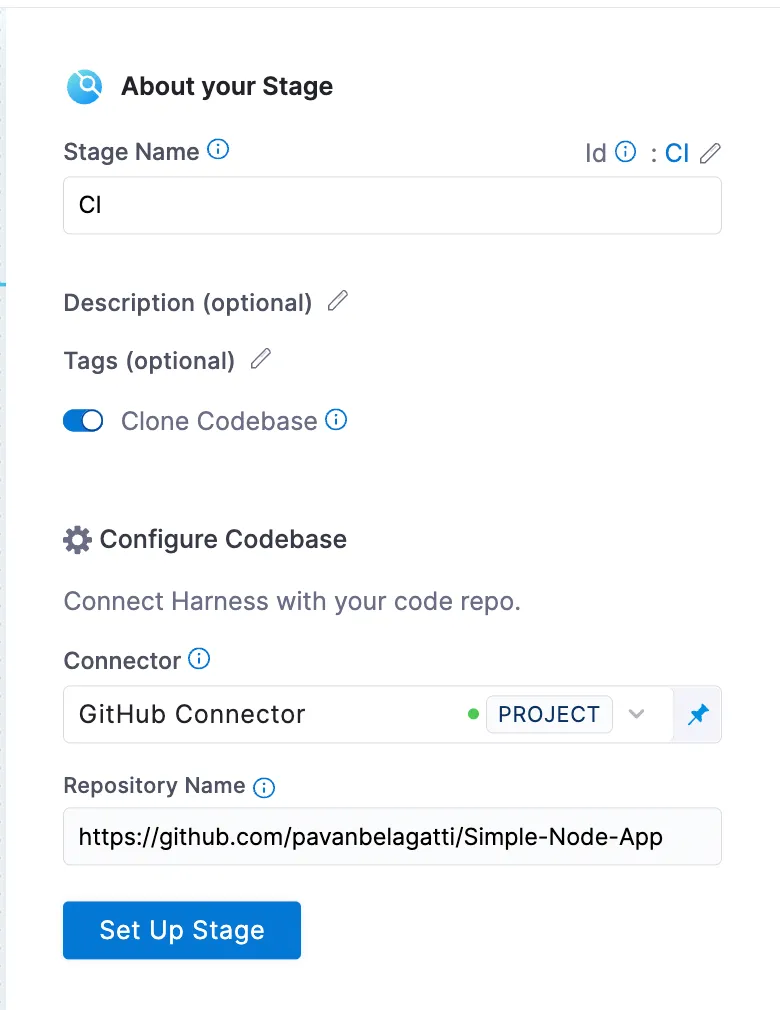The image size is (780, 1010).
Task: Click the green status dot on GitHub Connector
Action: pyautogui.click(x=473, y=714)
